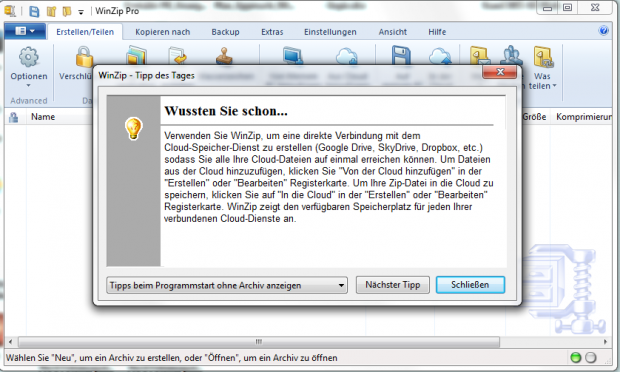Click the Verschlüsseln padlock icon
620x372 pixels.
(84, 56)
